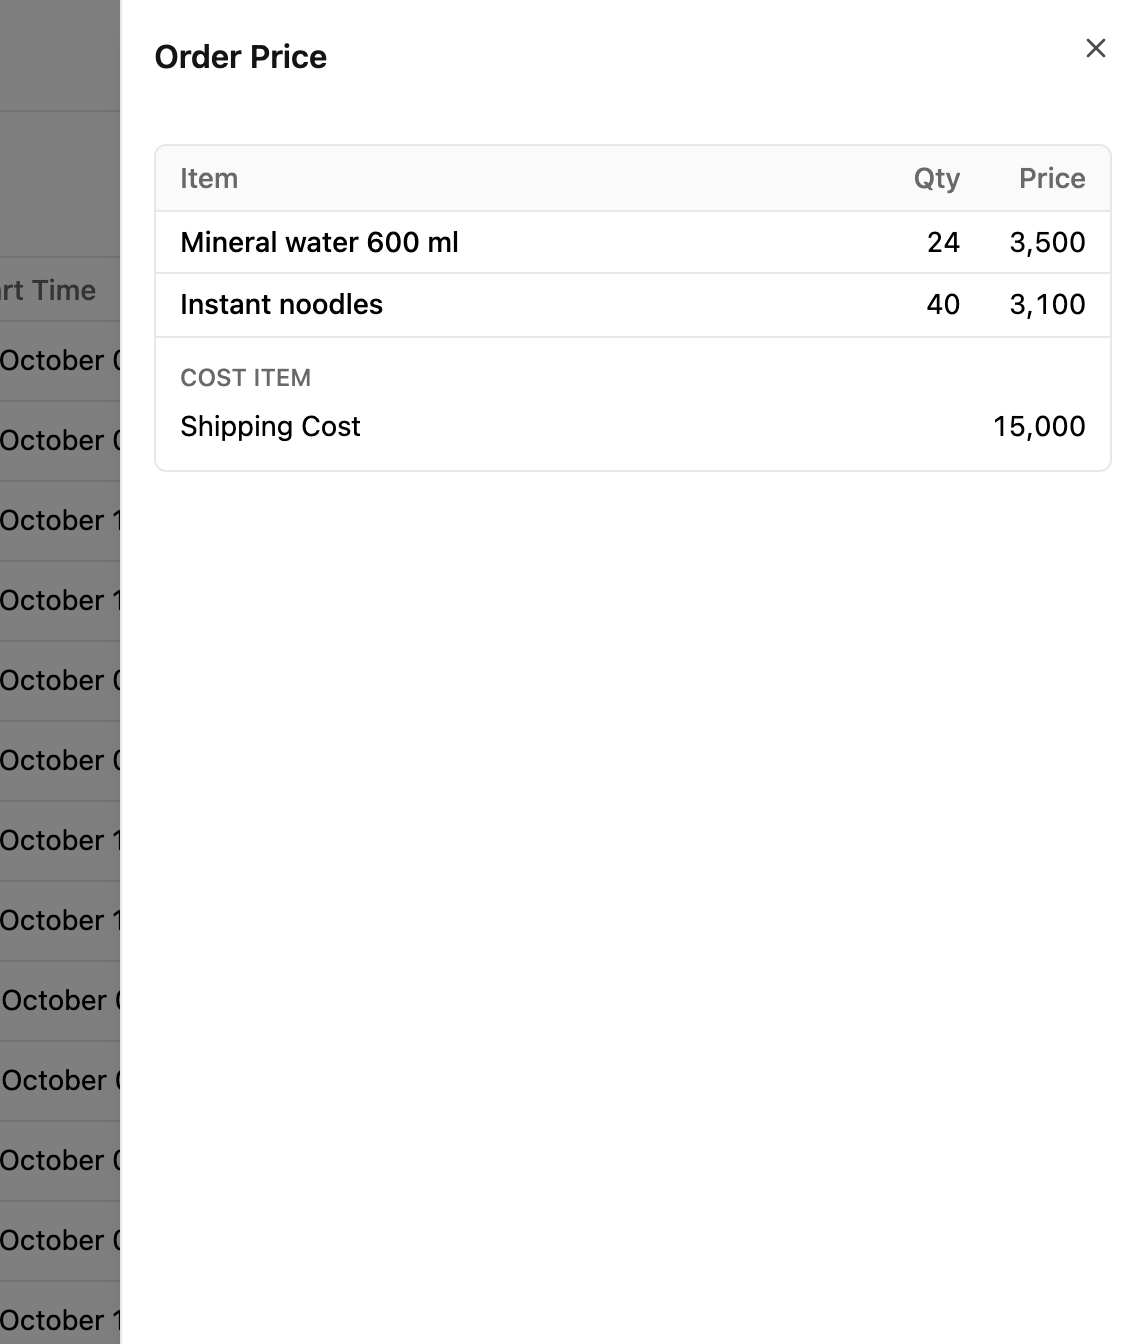The width and height of the screenshot is (1144, 1344).
Task: Click the COST ITEM section label
Action: (x=245, y=377)
